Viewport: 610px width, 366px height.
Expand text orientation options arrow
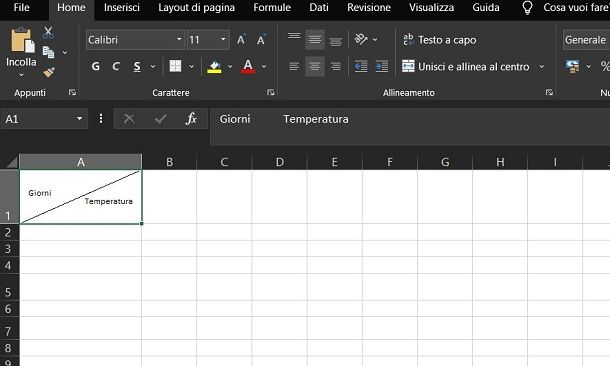pos(375,40)
